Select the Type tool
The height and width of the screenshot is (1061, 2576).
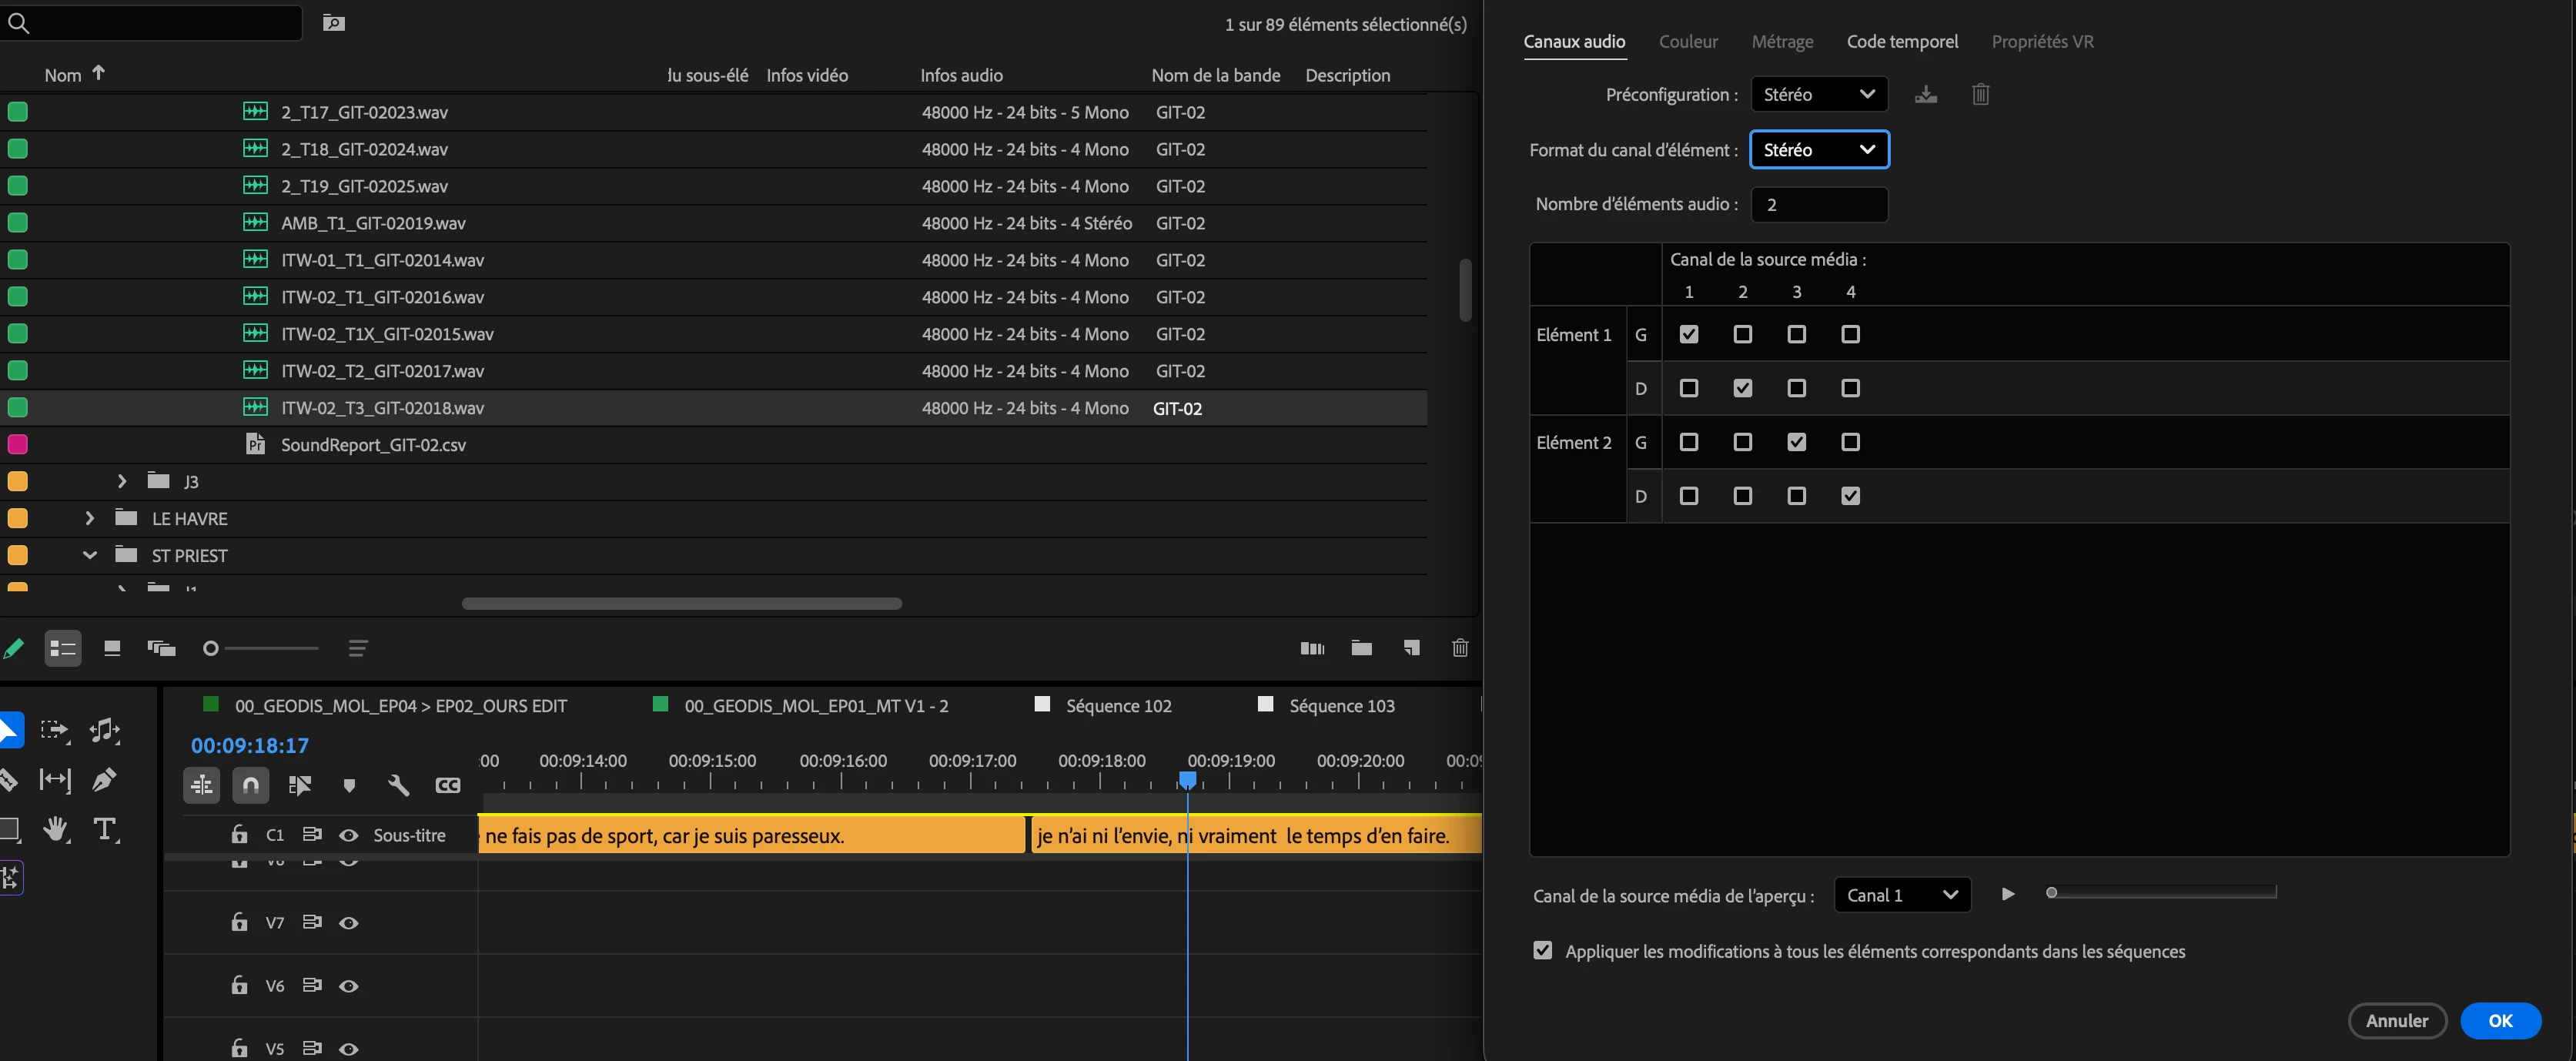coord(104,829)
